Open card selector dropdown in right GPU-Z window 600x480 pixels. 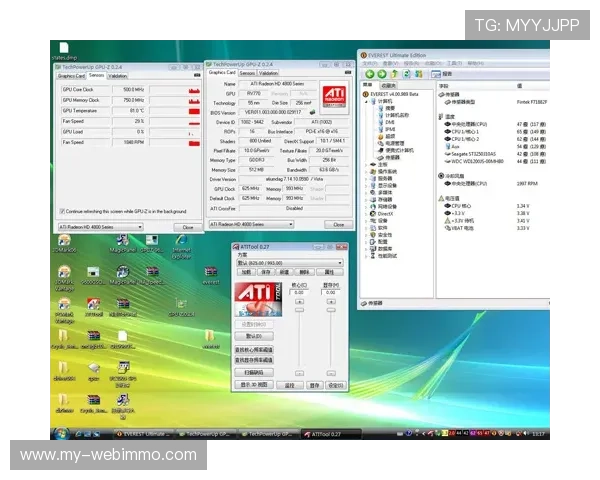(251, 224)
